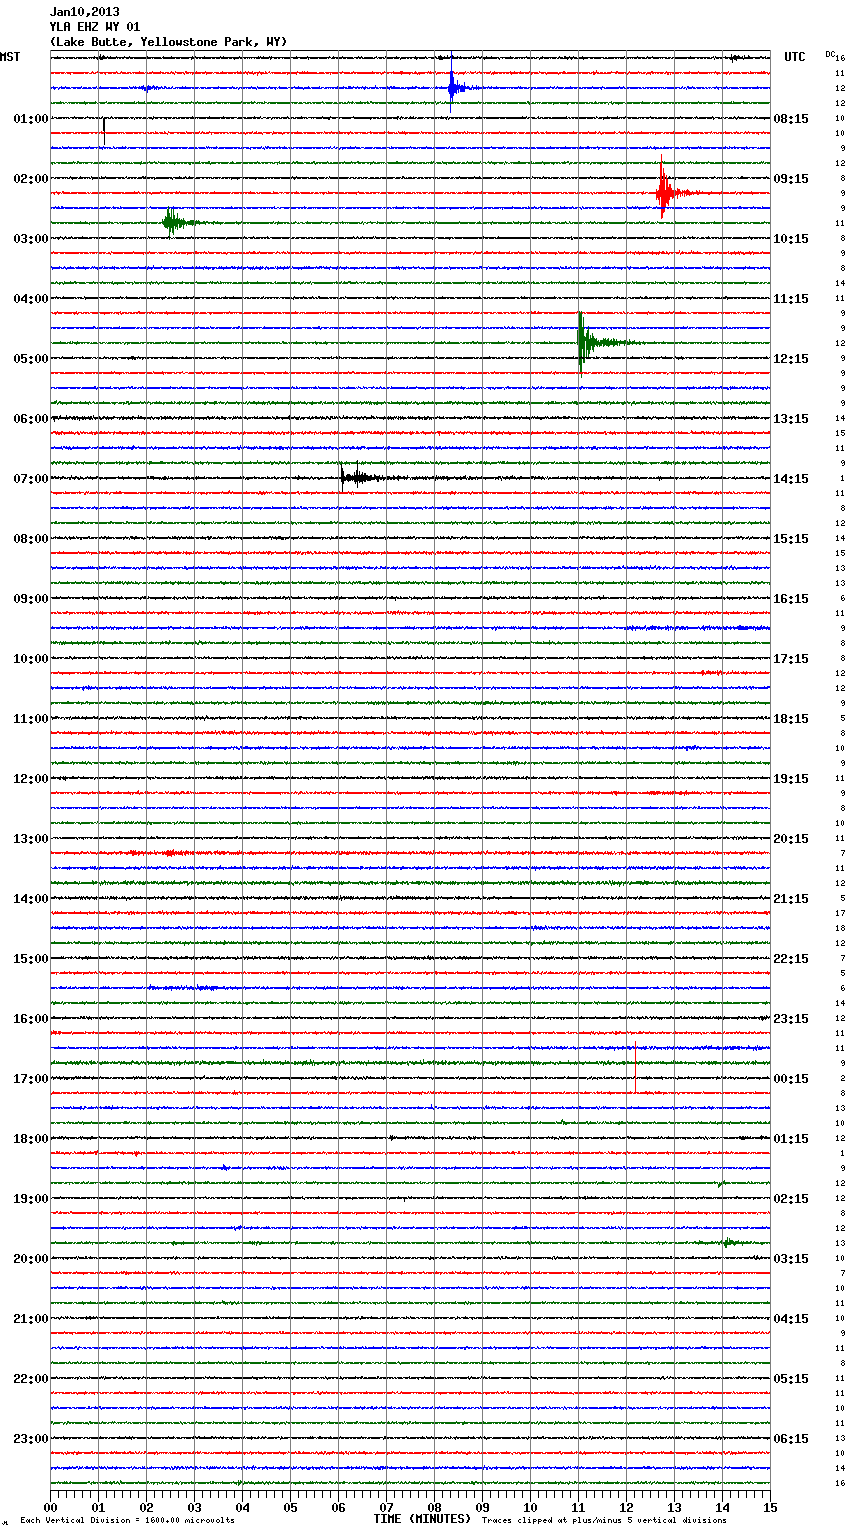This screenshot has width=850, height=1534.
Task: Select the 16:00 MST time label
Action: pyautogui.click(x=31, y=1019)
